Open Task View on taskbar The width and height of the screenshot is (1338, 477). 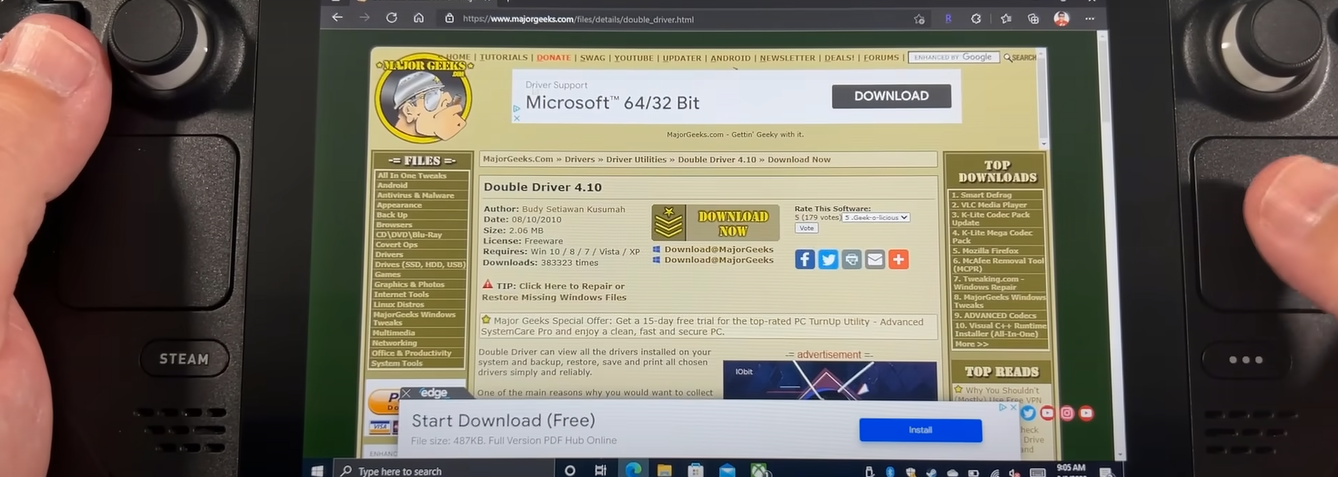[600, 470]
